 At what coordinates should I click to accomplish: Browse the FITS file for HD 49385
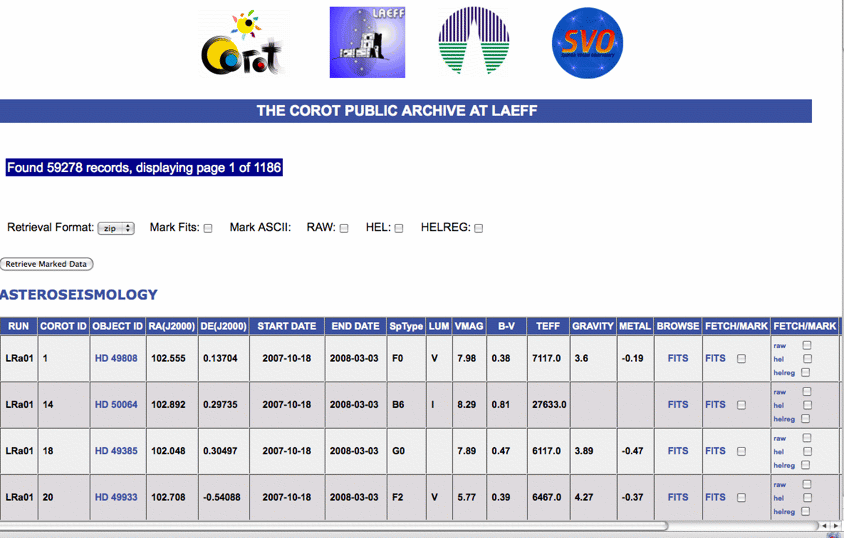(x=678, y=451)
